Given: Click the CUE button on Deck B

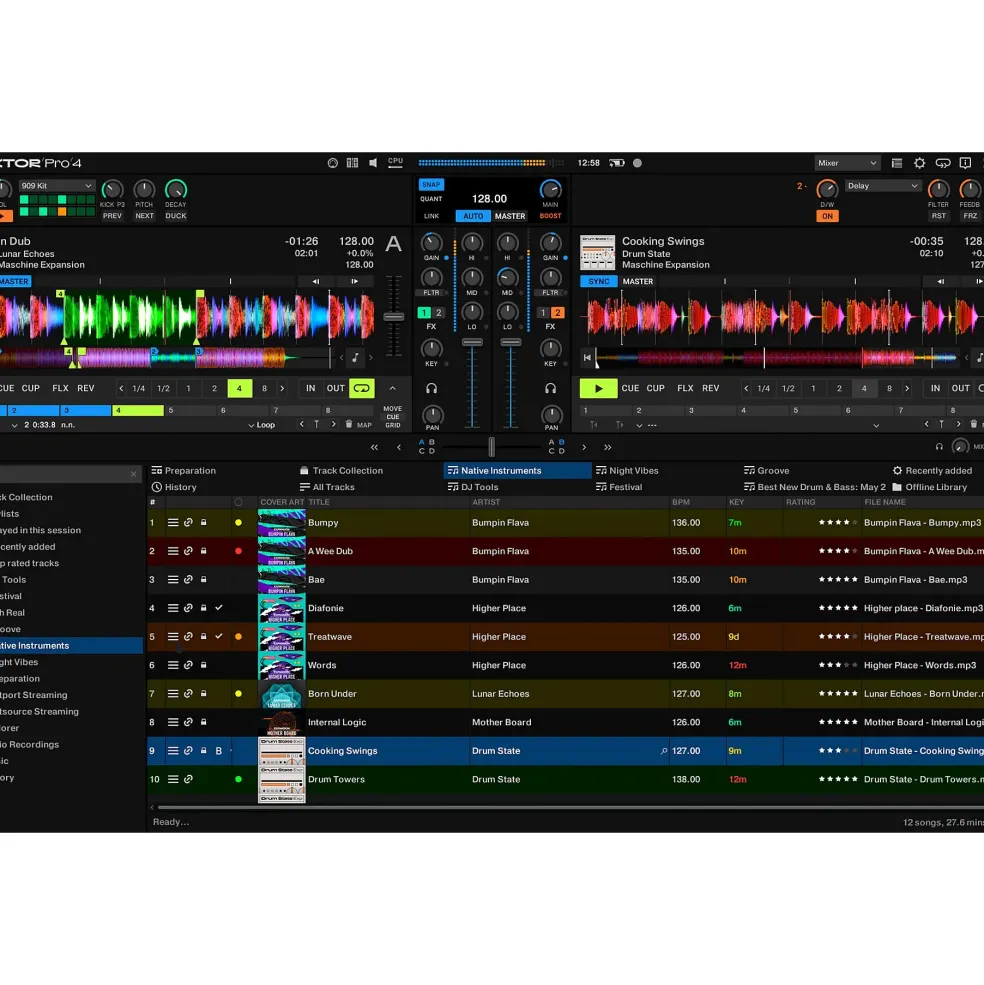Looking at the screenshot, I should [630, 388].
